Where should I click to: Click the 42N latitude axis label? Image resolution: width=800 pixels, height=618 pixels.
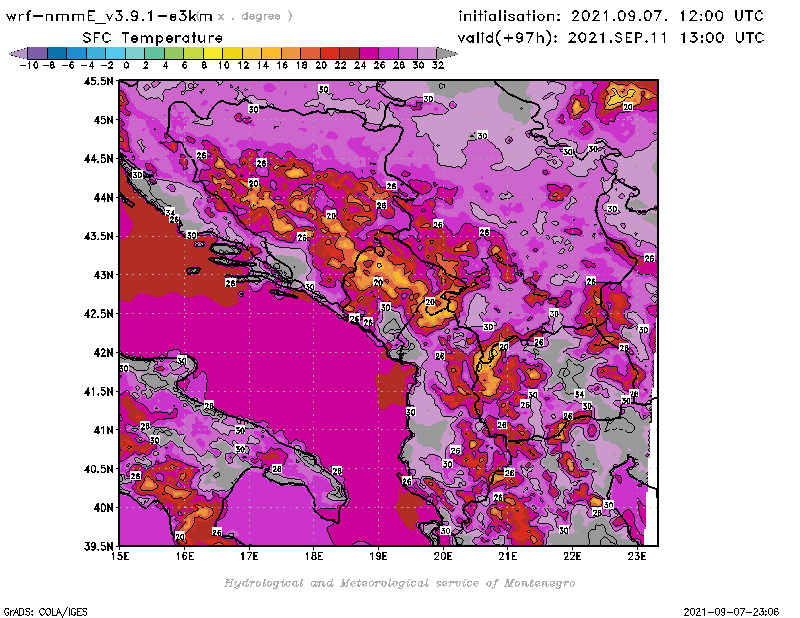pyautogui.click(x=101, y=352)
